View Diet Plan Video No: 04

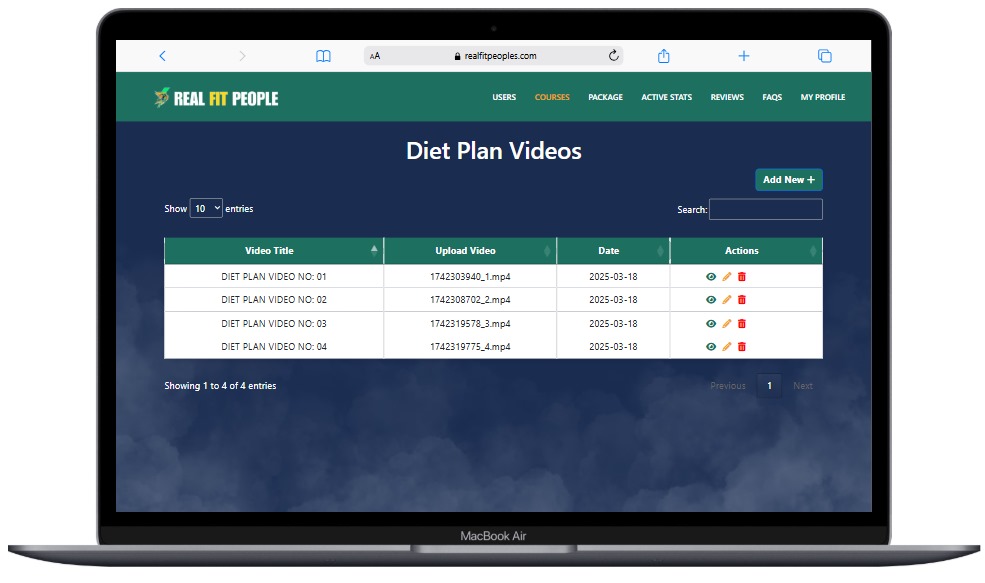(711, 347)
